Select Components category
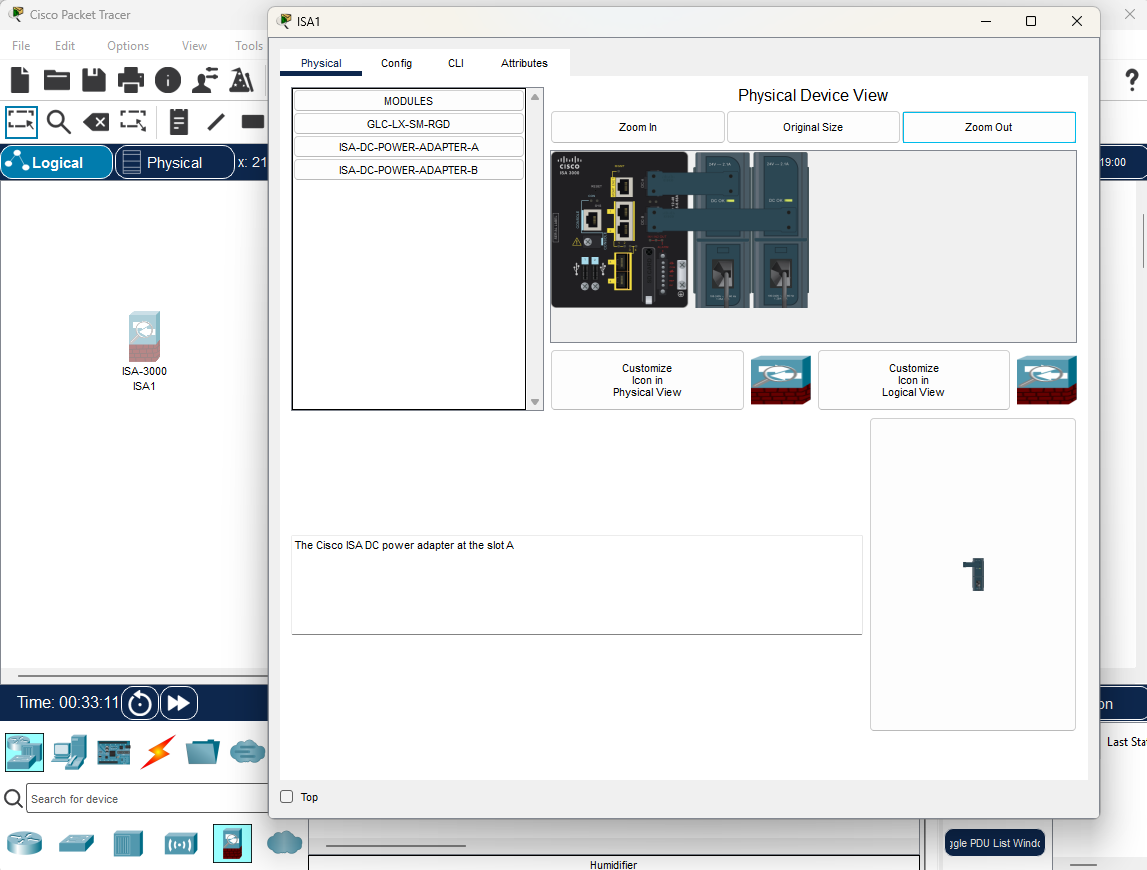 point(113,752)
